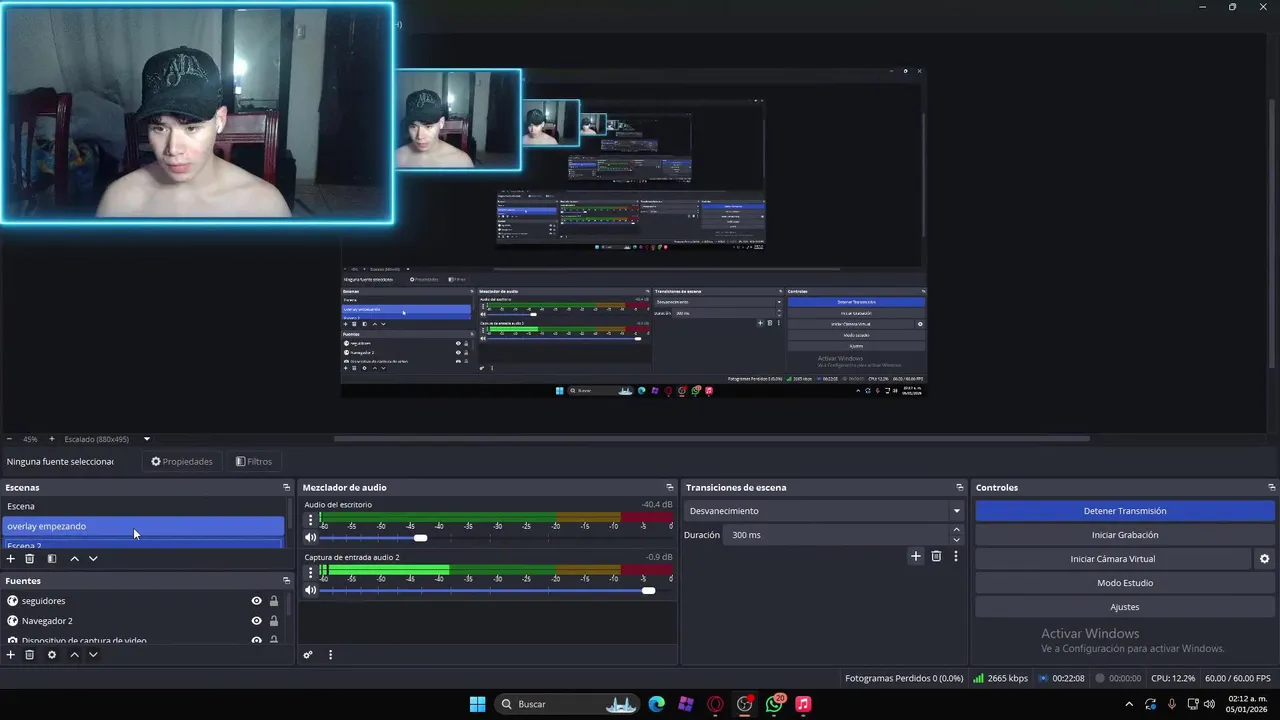
Task: Open the music app on taskbar
Action: coord(803,704)
